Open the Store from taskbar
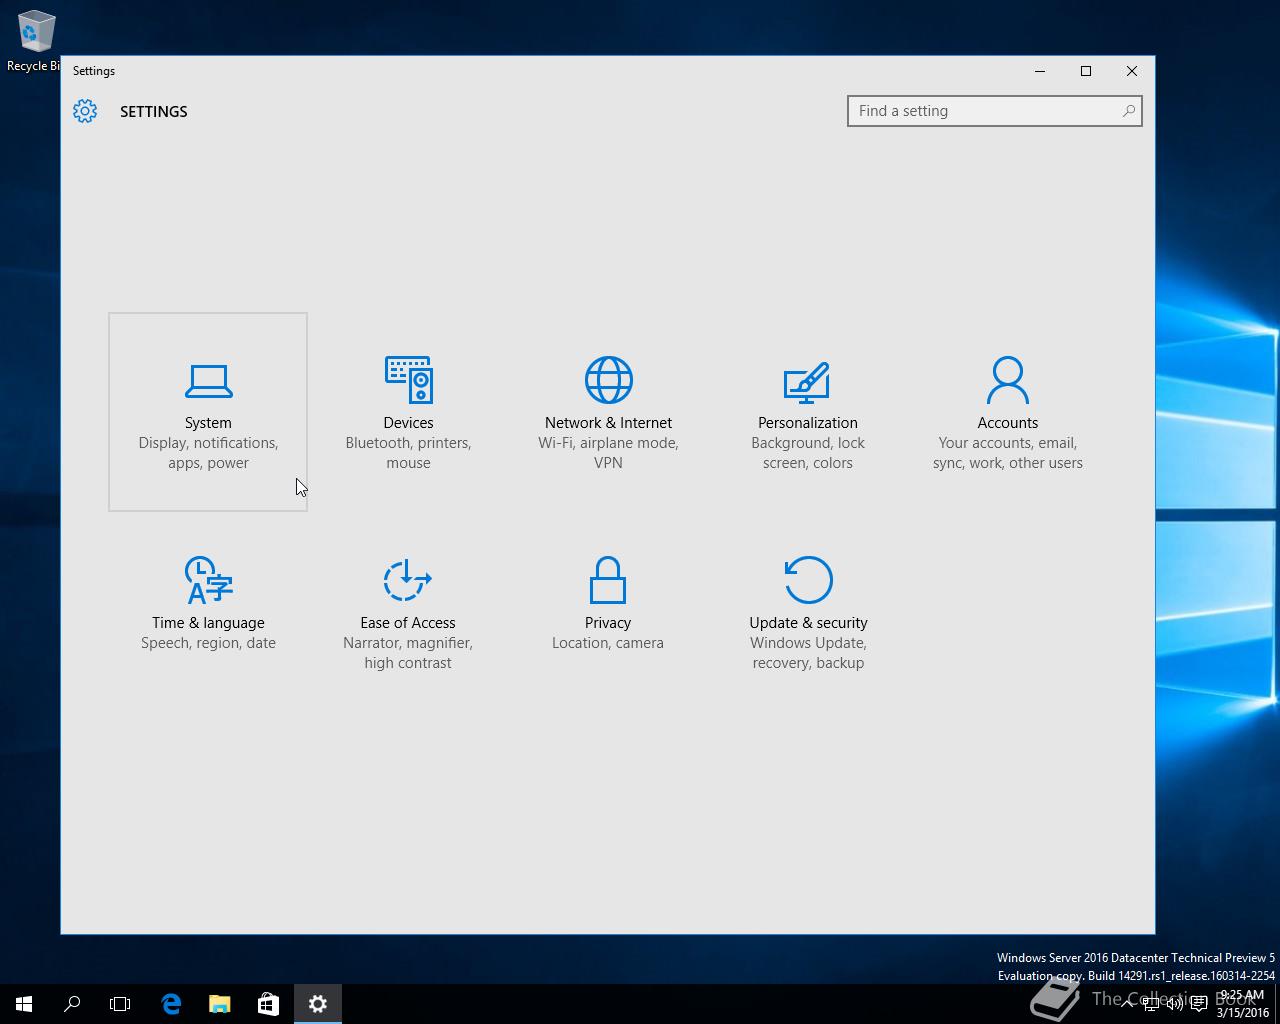This screenshot has height=1024, width=1280. tap(268, 1004)
